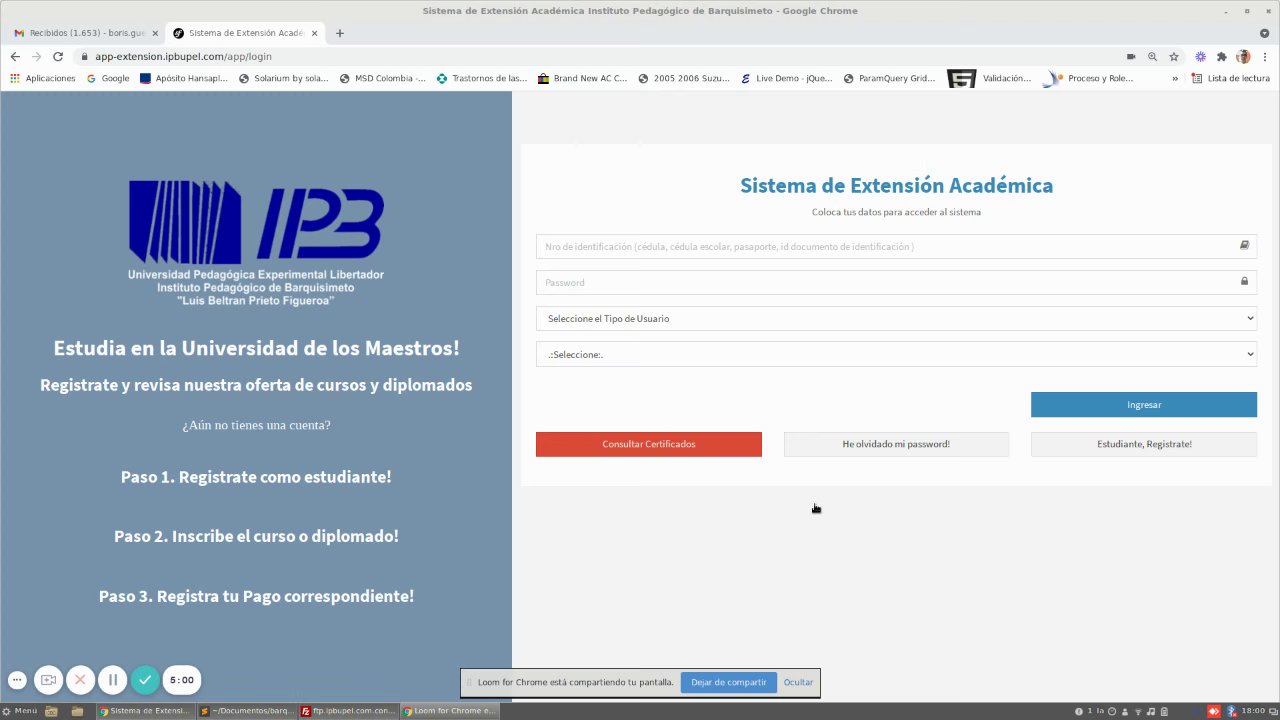Open the Chrome profile avatar
This screenshot has width=1280, height=720.
tap(1243, 57)
